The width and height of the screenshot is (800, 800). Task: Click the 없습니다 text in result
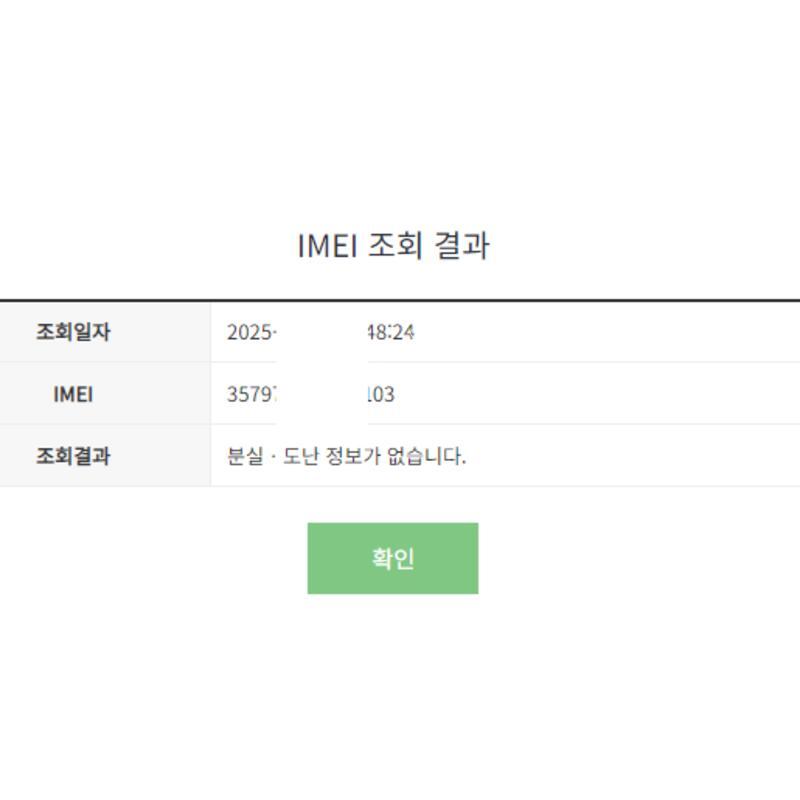(426, 457)
